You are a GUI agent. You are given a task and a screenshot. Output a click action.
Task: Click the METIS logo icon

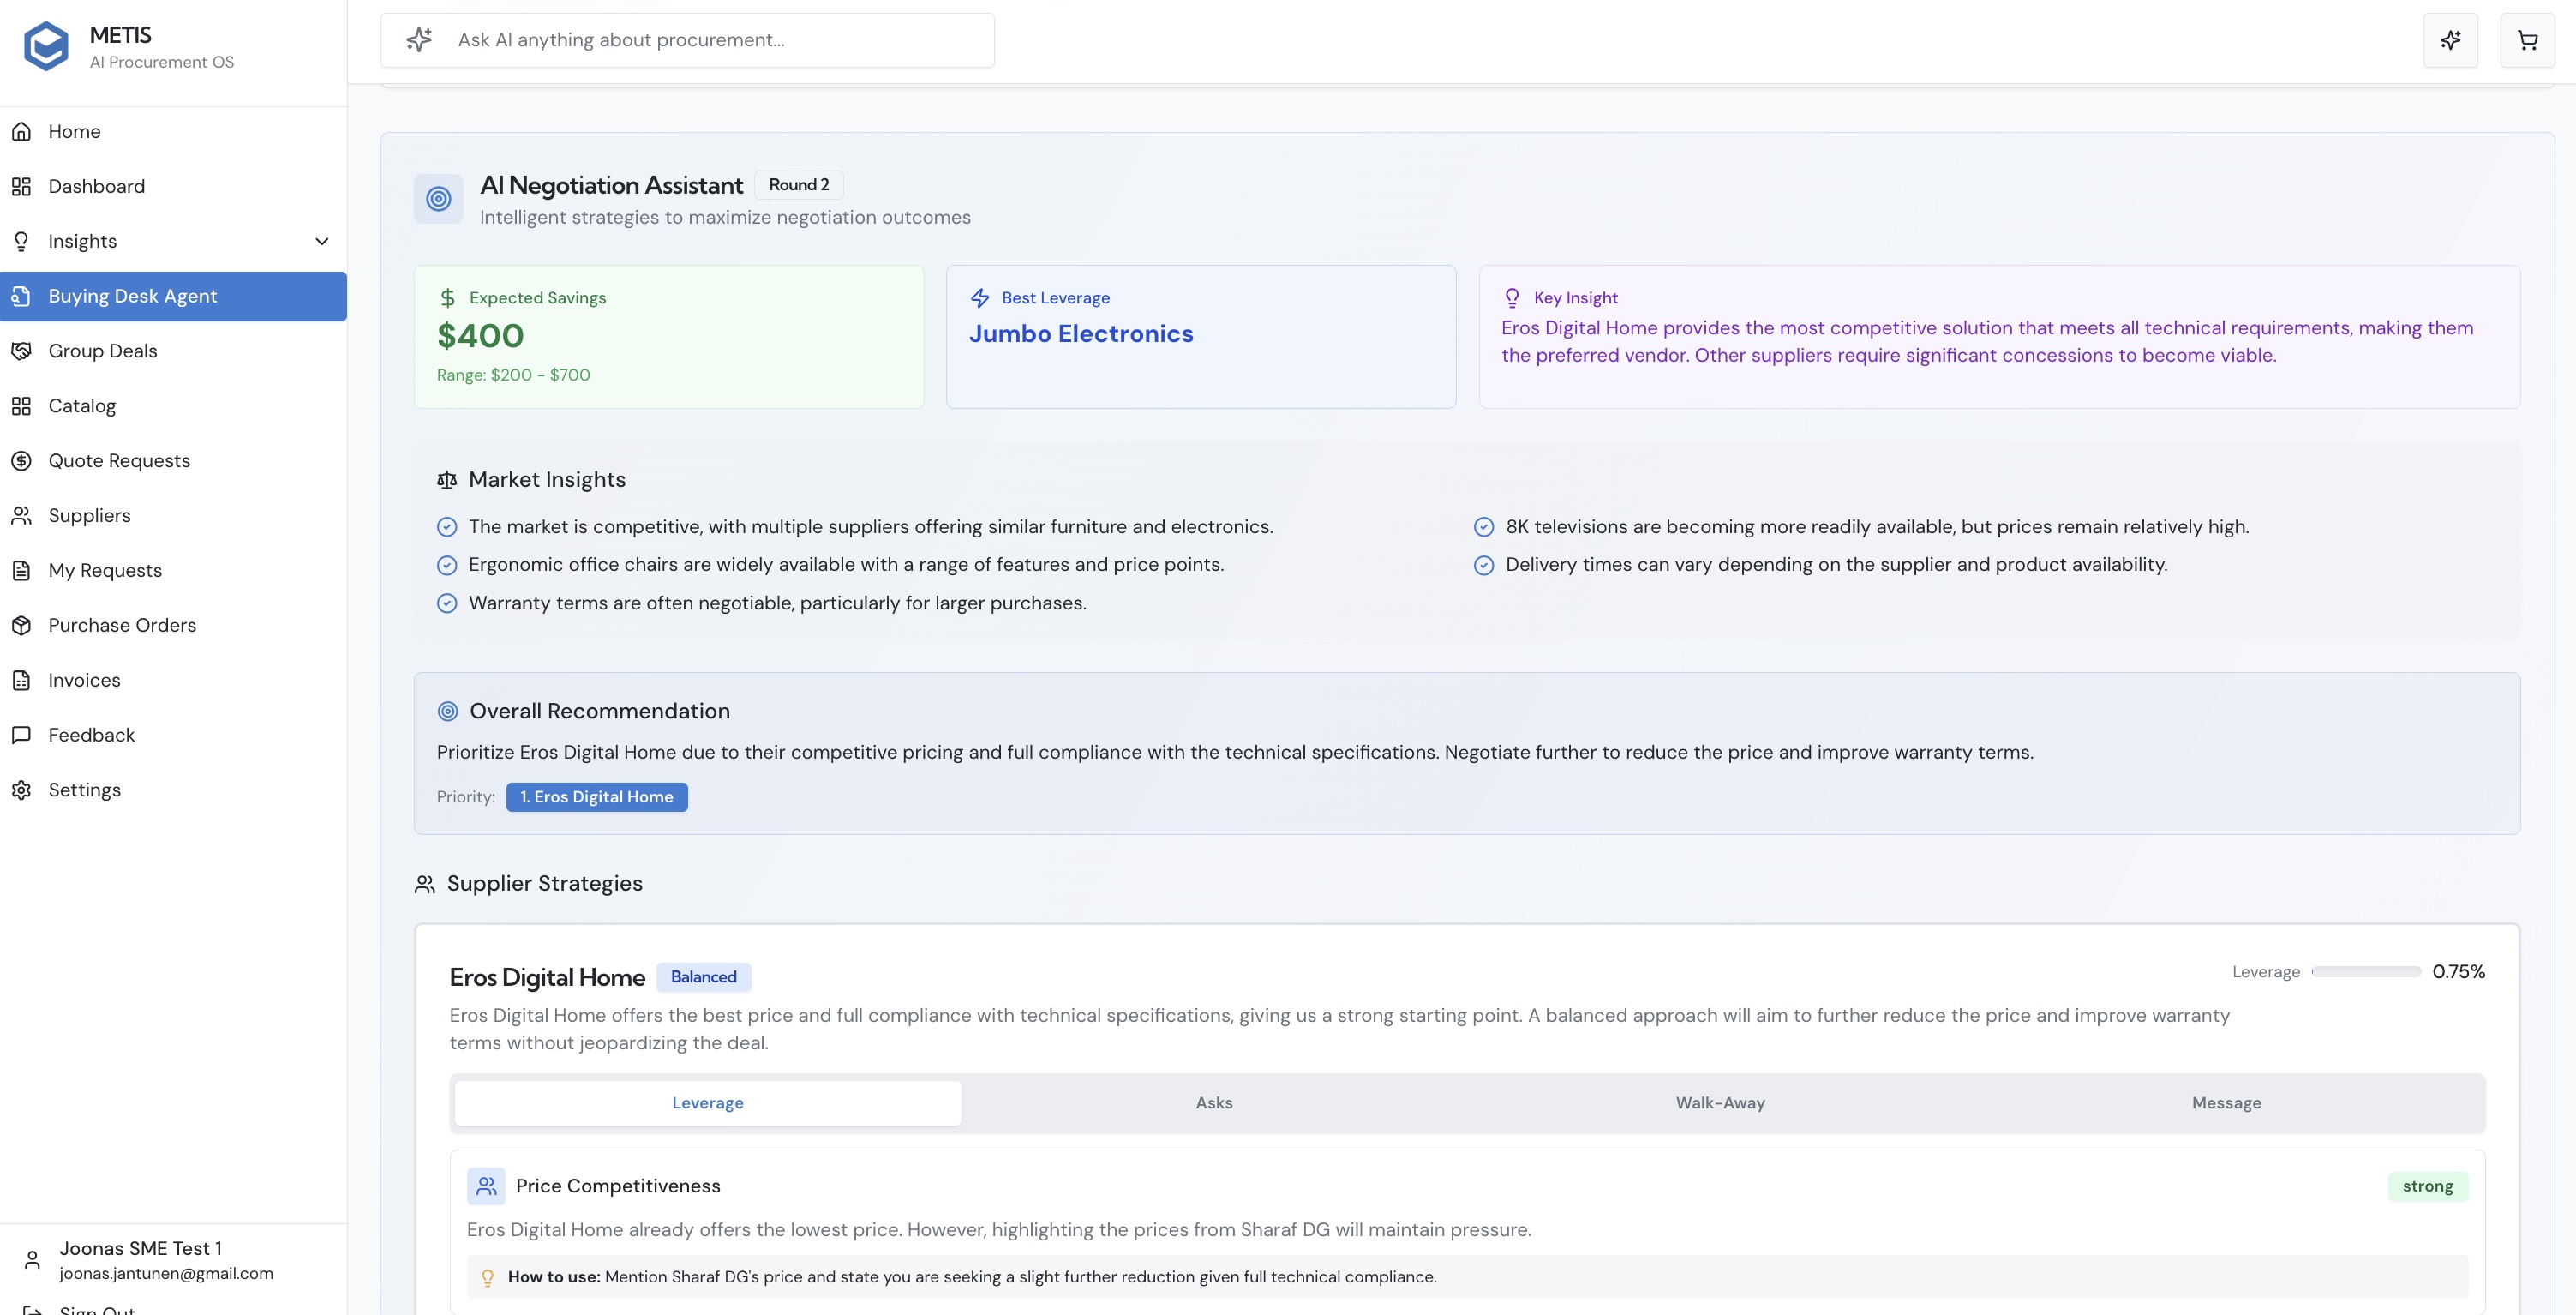point(46,46)
